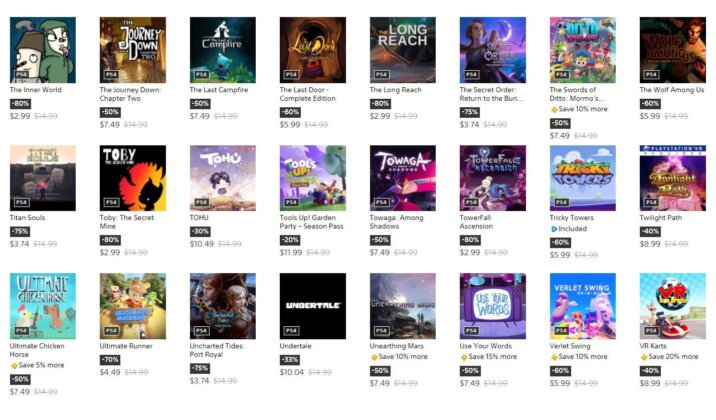Click The Long Reach game title link
The image size is (716, 420).
(x=395, y=90)
